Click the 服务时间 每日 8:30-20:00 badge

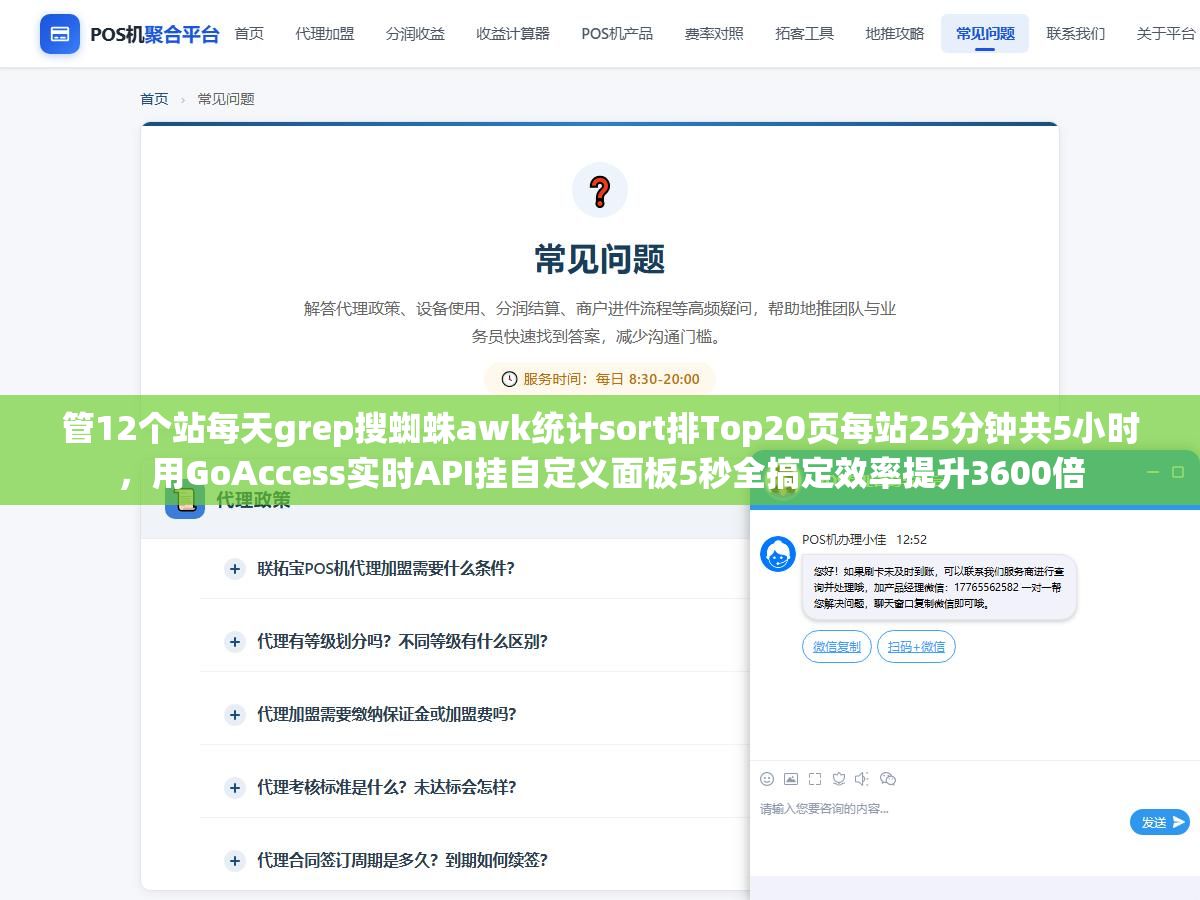point(600,379)
